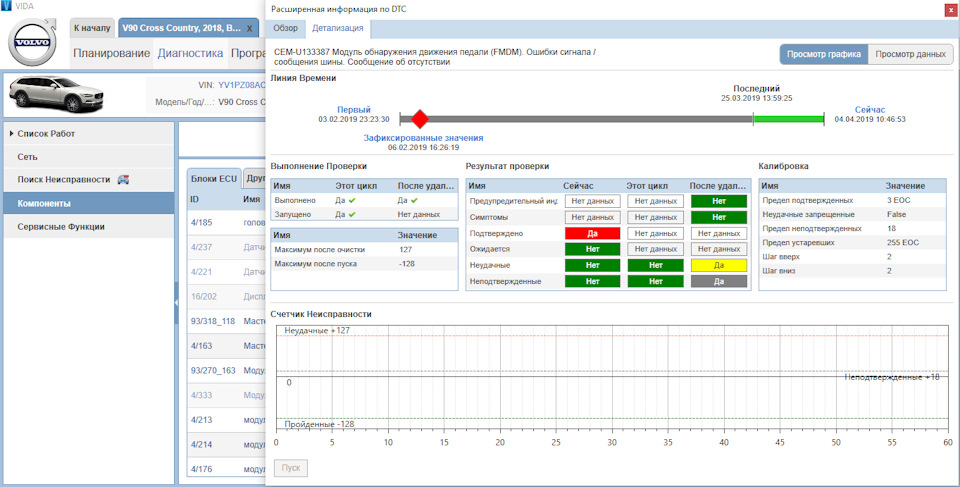The height and width of the screenshot is (487, 960).
Task: Click the V90 Cross Country vehicle thumbnail
Action: pos(56,93)
